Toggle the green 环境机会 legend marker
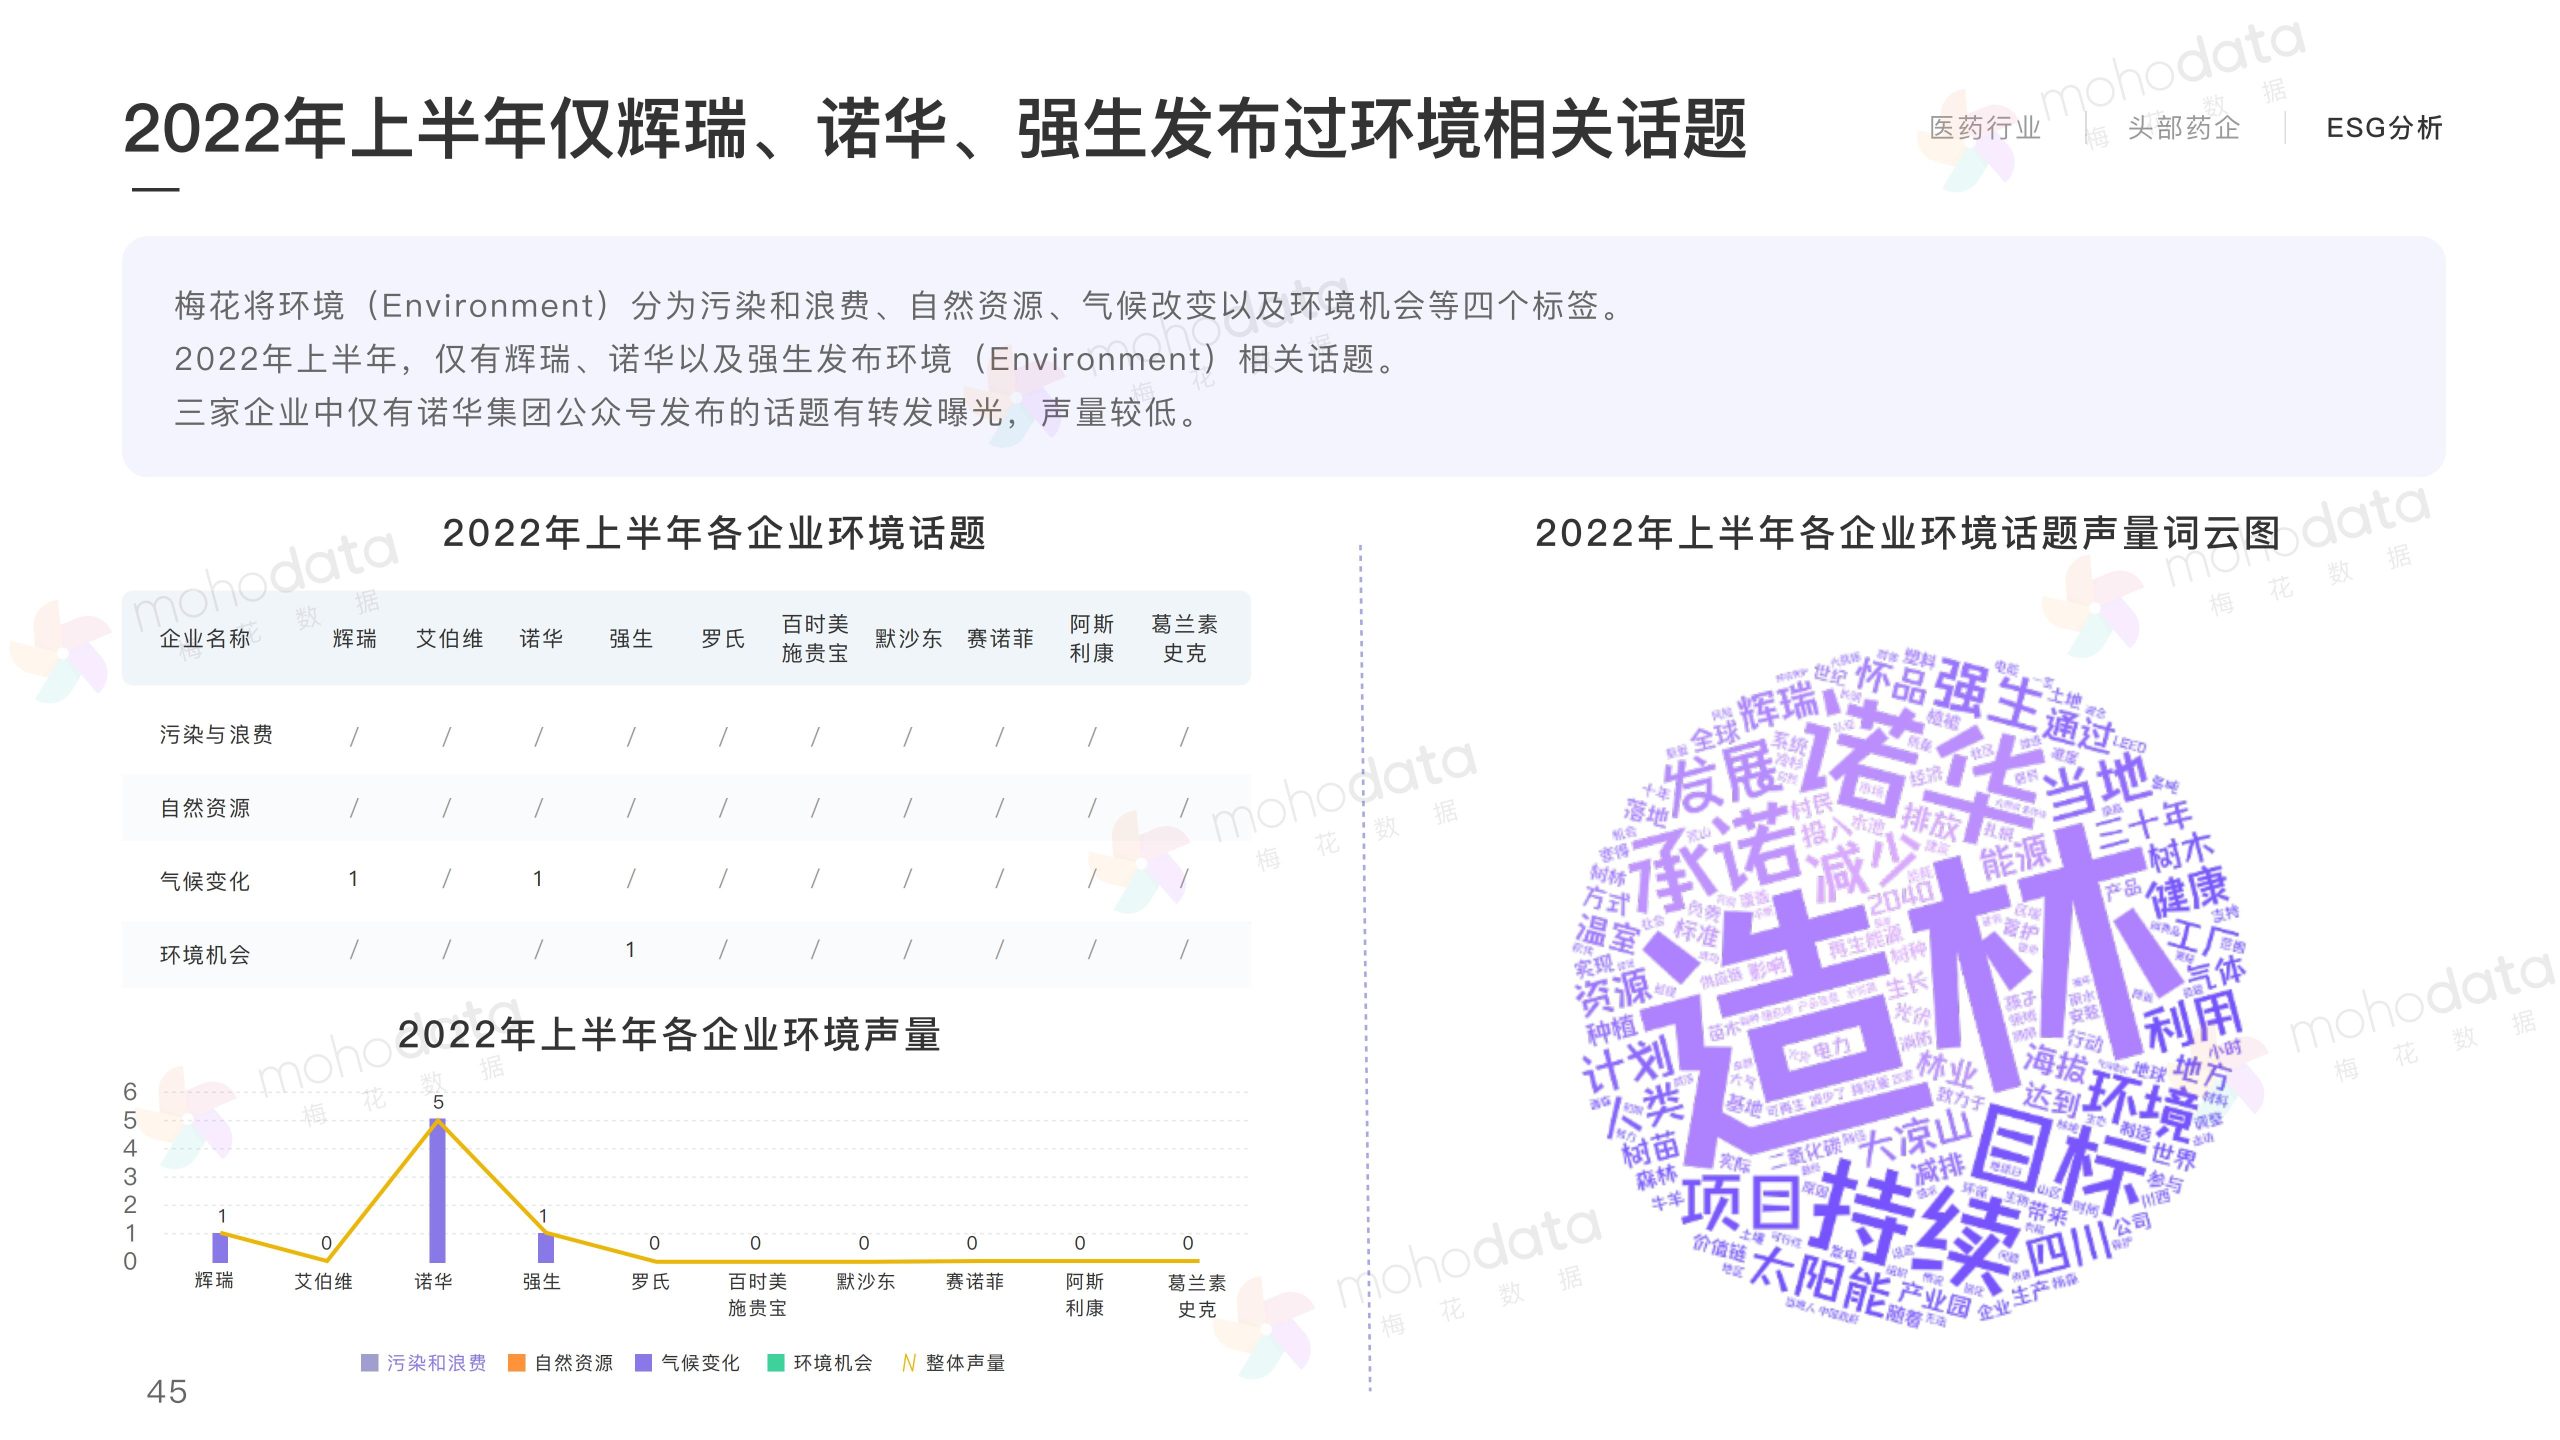Viewport: 2560px width, 1440px height. 776,1363
